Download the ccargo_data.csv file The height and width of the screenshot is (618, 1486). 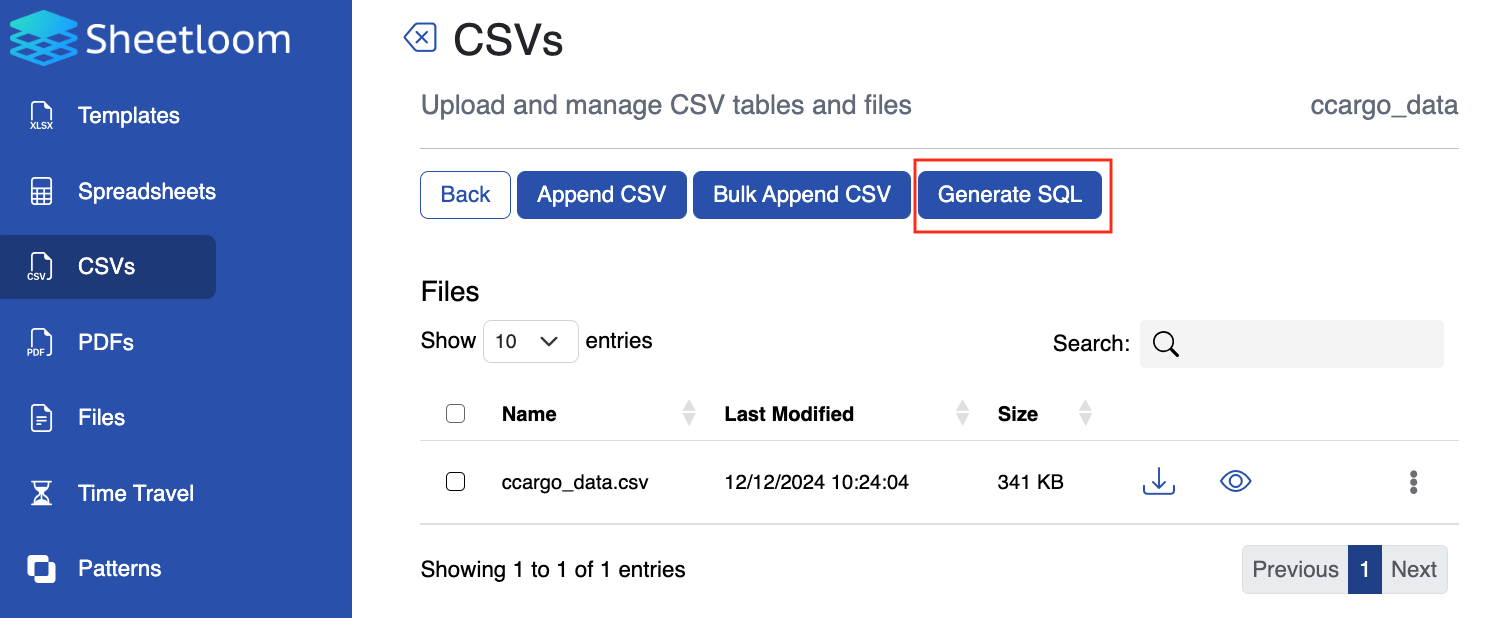tap(1158, 482)
